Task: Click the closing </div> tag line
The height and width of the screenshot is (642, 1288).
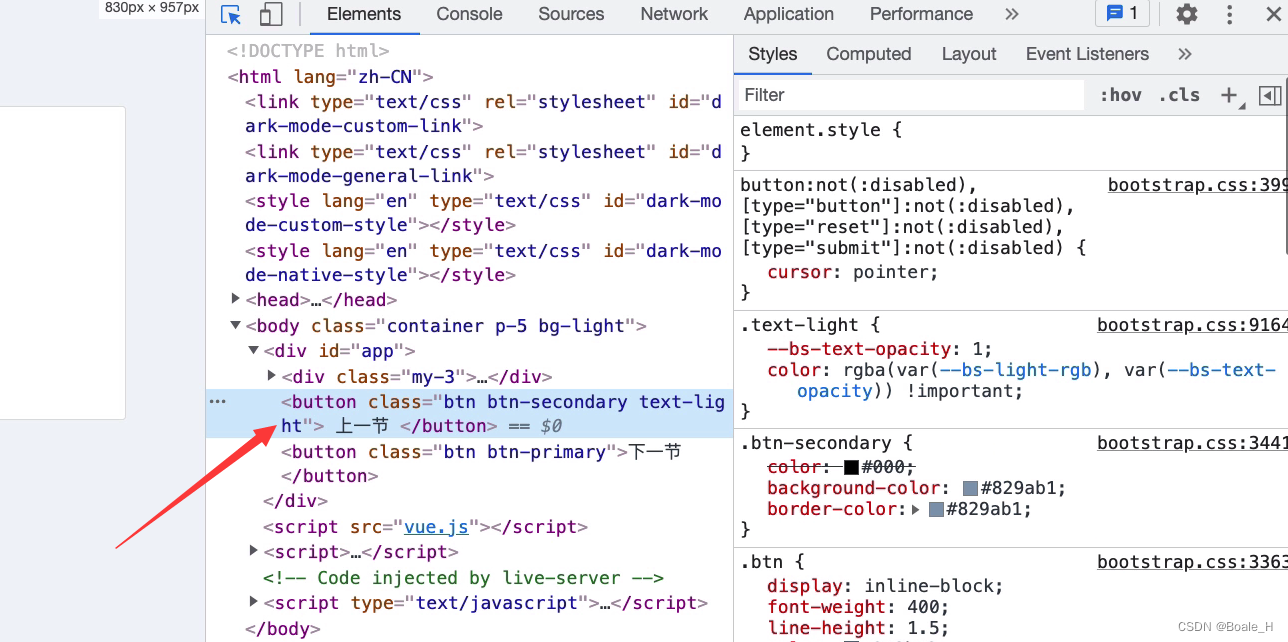Action: 295,501
